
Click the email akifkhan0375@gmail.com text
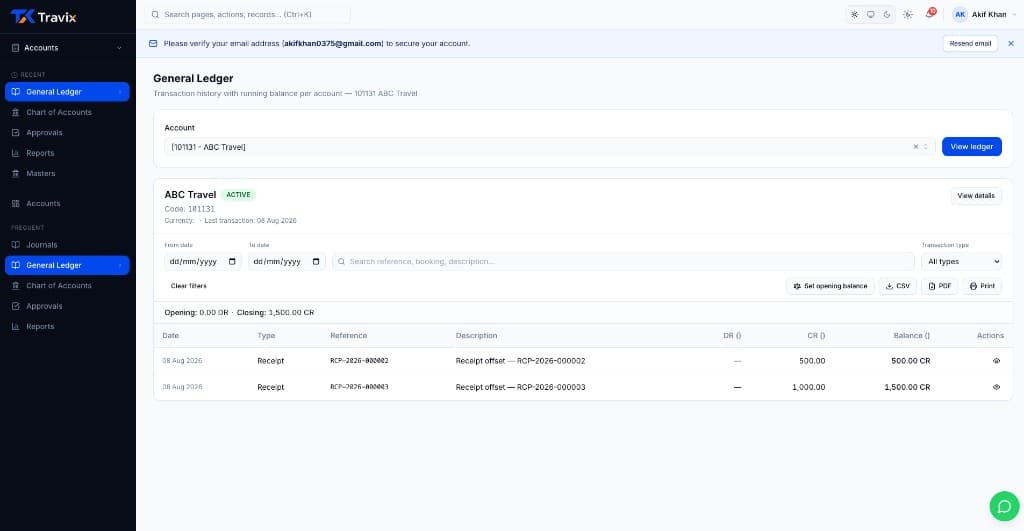333,44
